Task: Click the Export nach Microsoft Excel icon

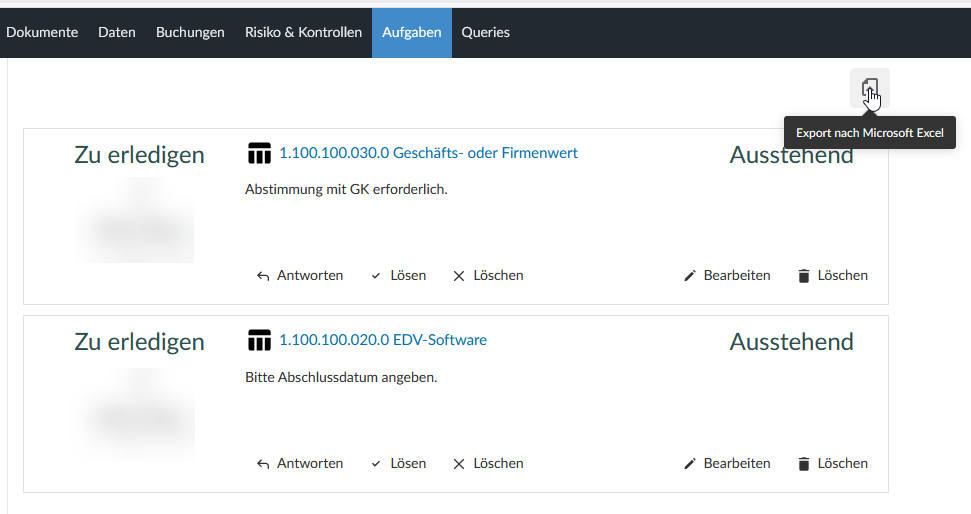Action: [x=869, y=89]
